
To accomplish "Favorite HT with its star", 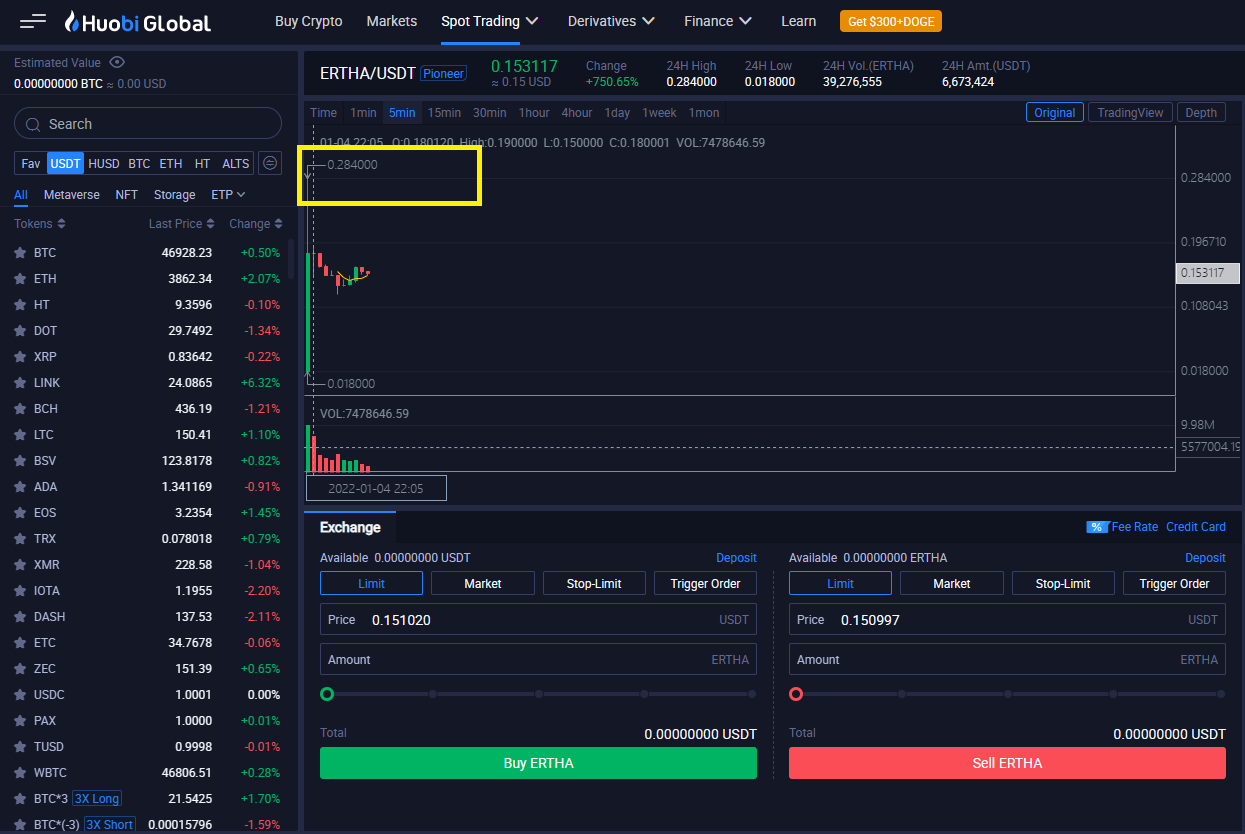I will coord(20,305).
